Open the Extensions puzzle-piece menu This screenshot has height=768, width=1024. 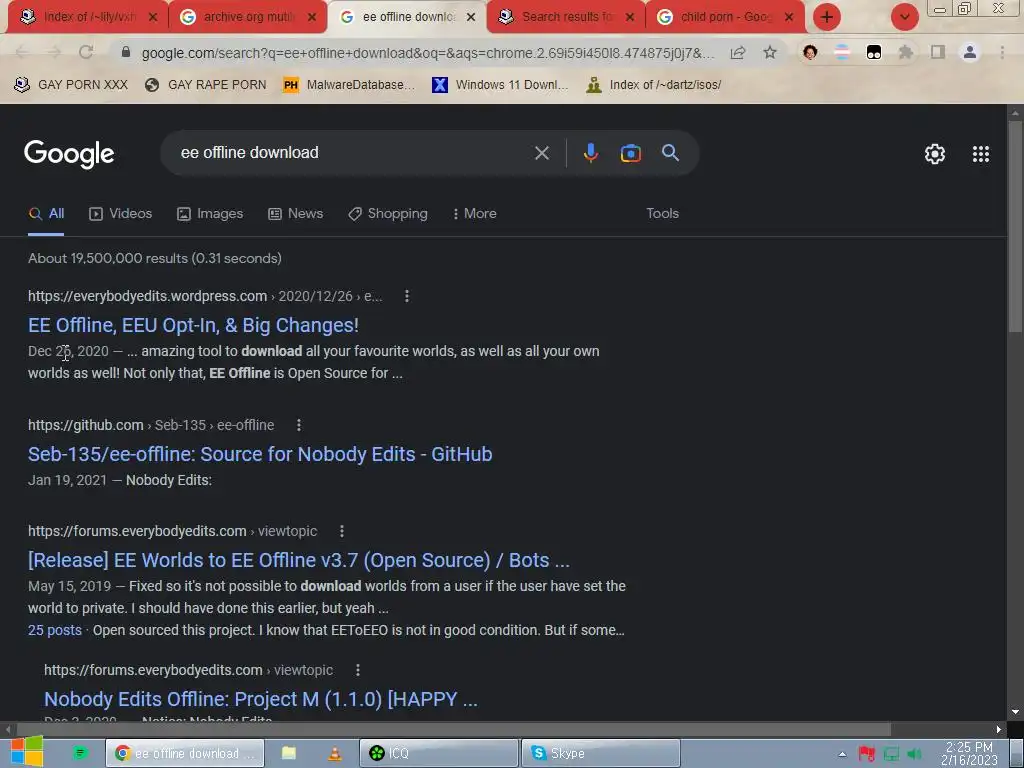pyautogui.click(x=906, y=52)
